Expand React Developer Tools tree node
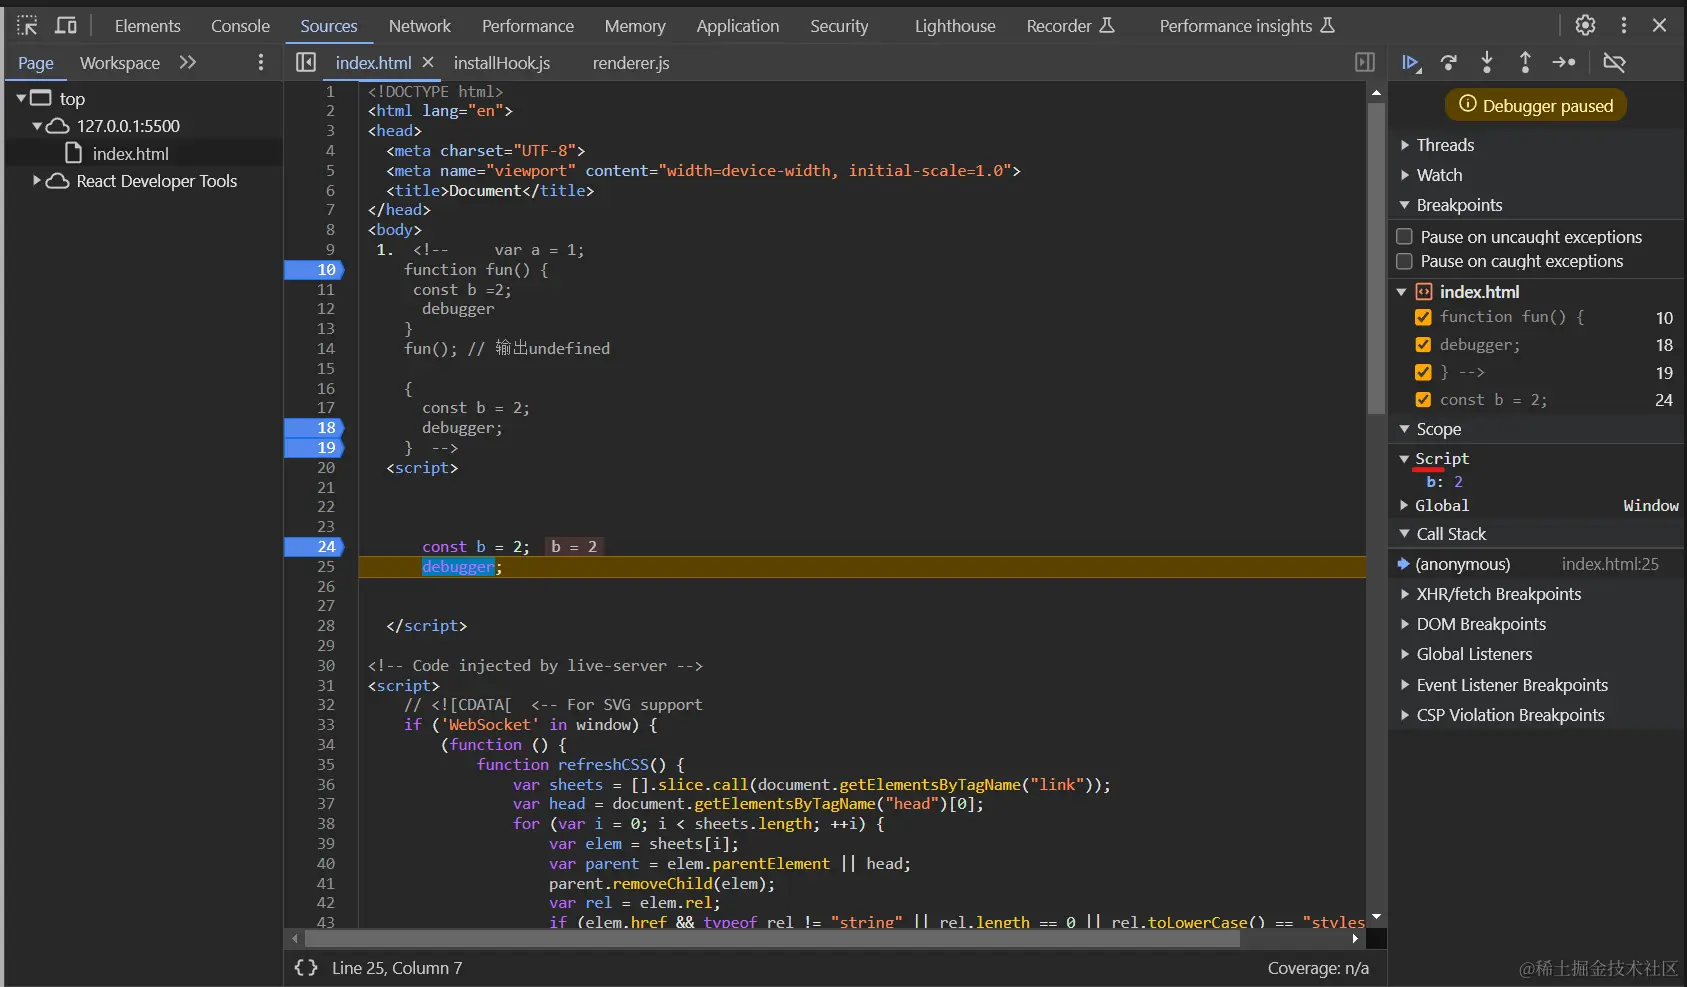The image size is (1687, 987). [37, 181]
